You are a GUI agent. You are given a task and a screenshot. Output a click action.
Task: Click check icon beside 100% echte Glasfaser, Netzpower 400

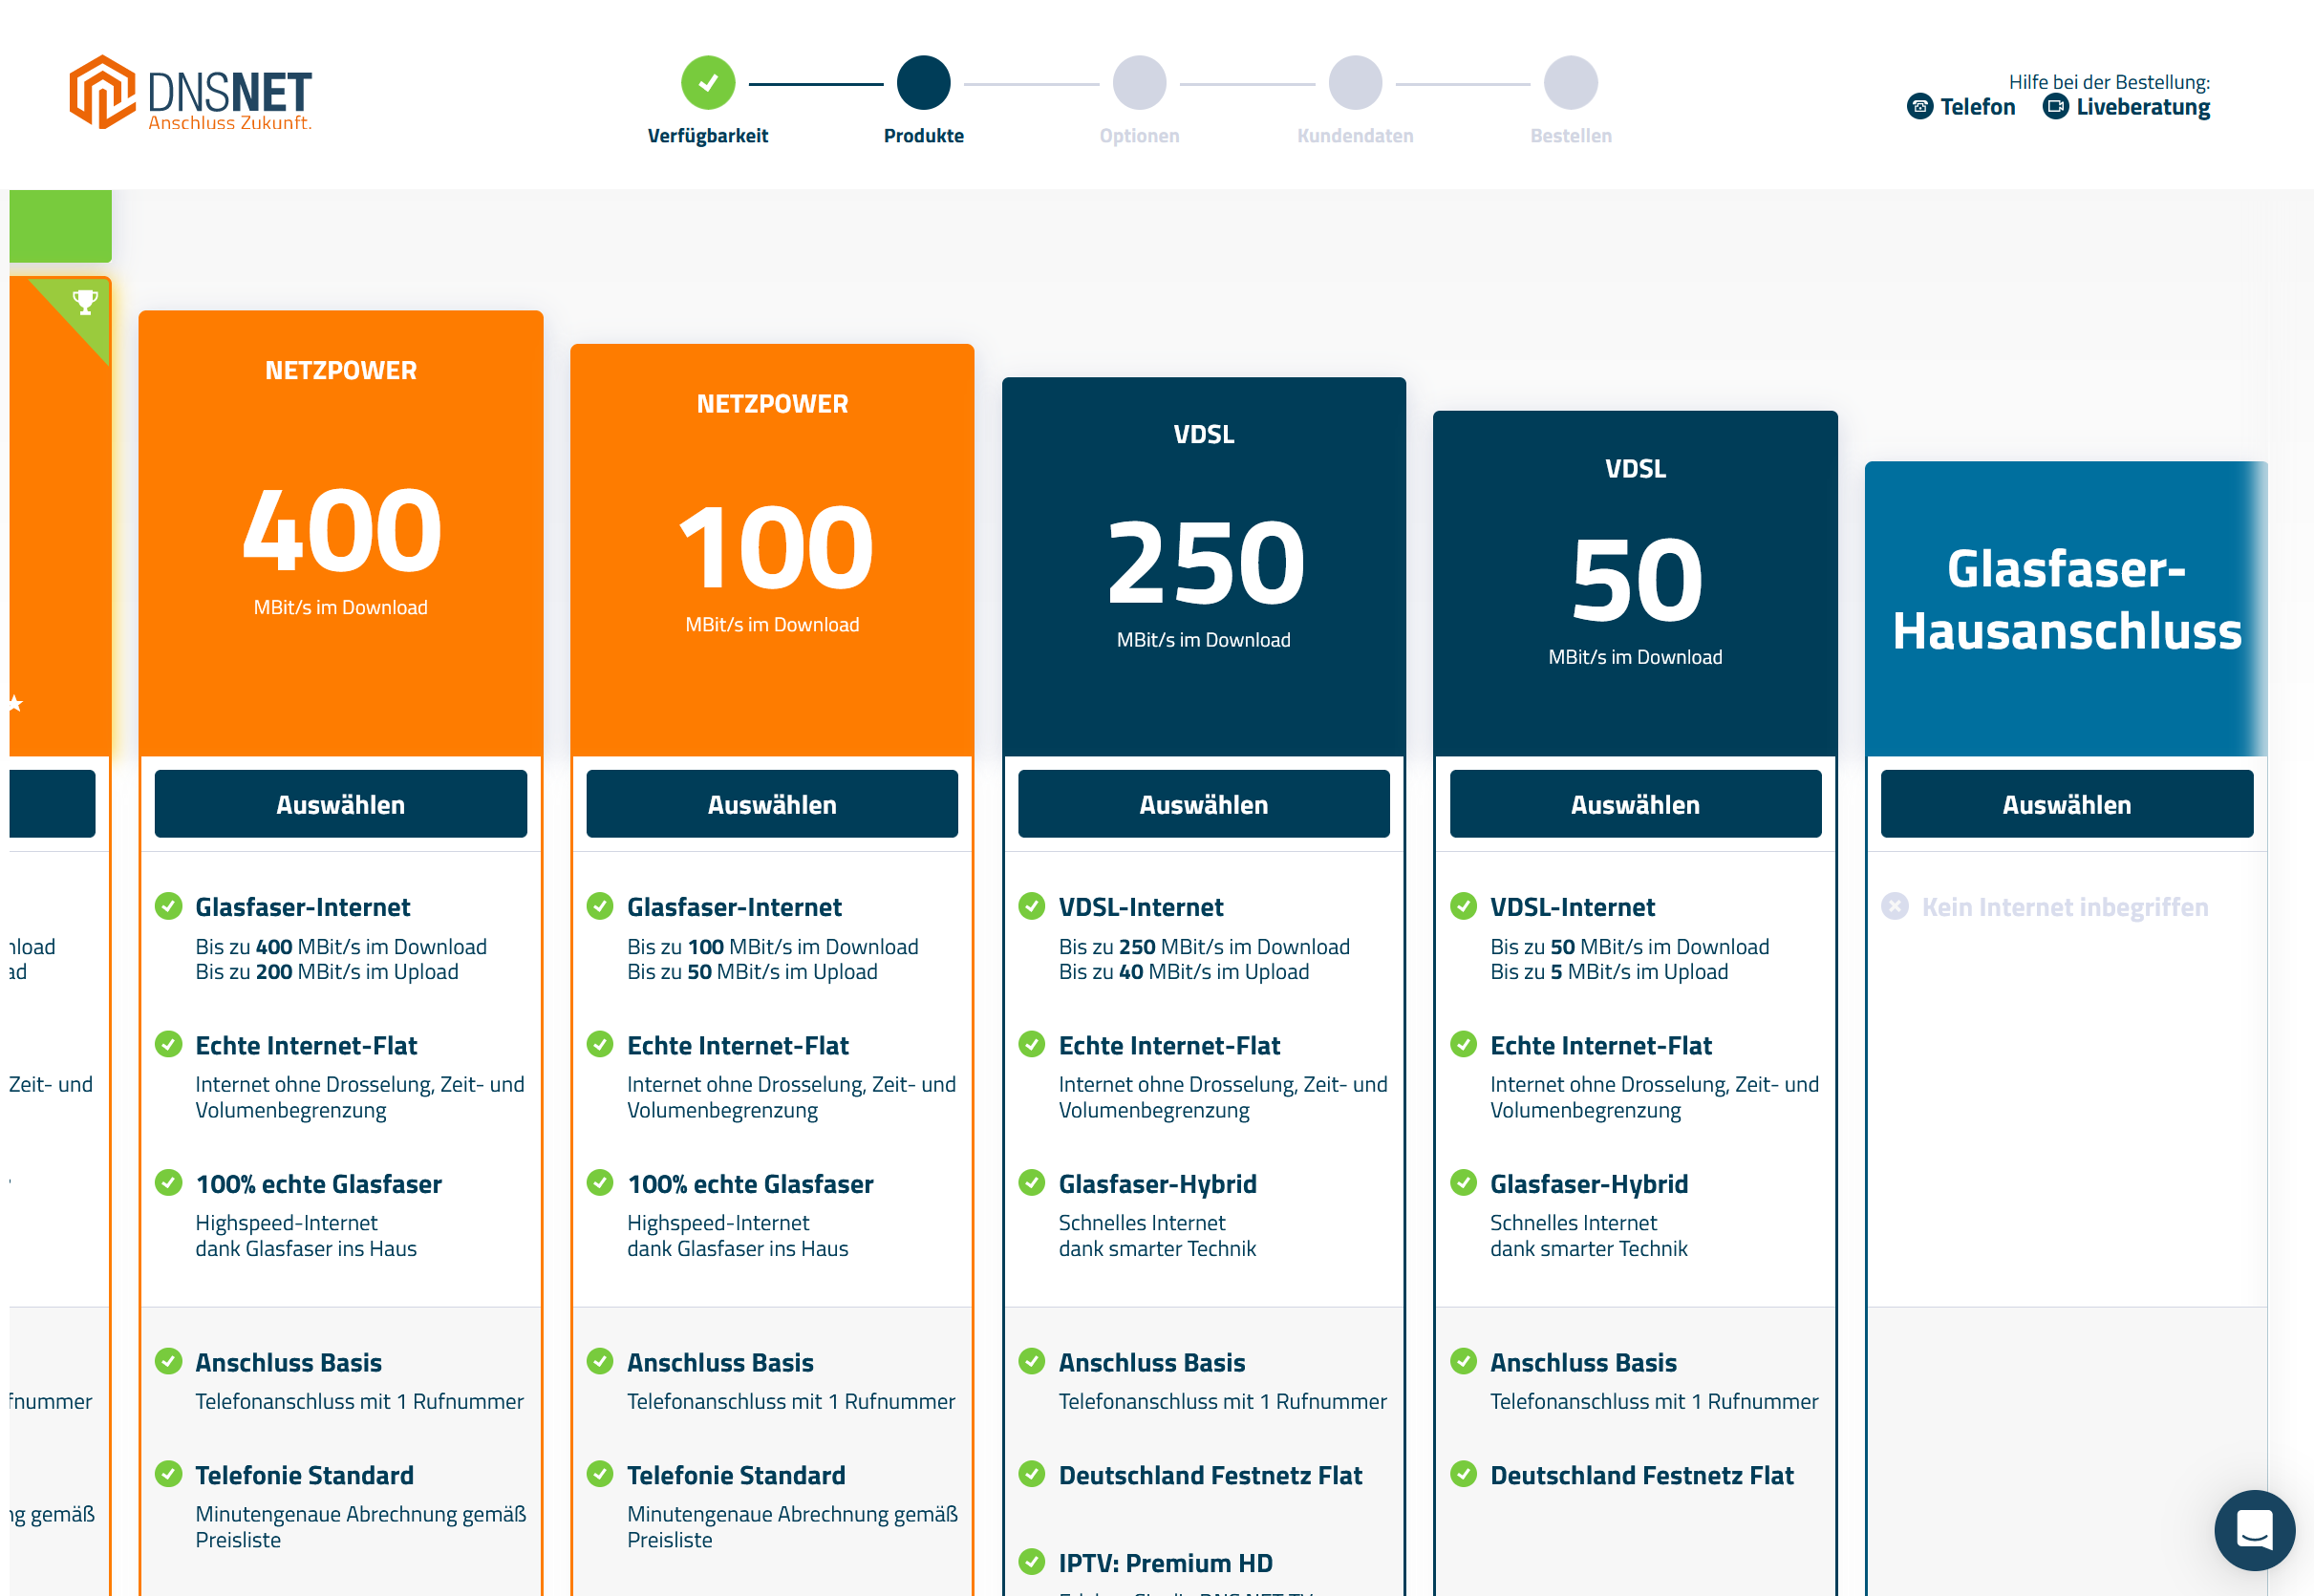pyautogui.click(x=169, y=1183)
